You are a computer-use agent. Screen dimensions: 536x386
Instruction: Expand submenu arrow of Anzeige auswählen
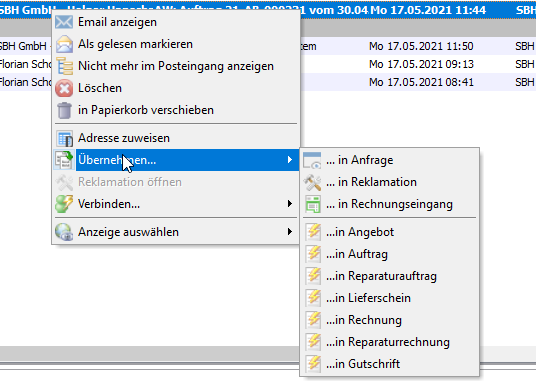click(x=290, y=232)
